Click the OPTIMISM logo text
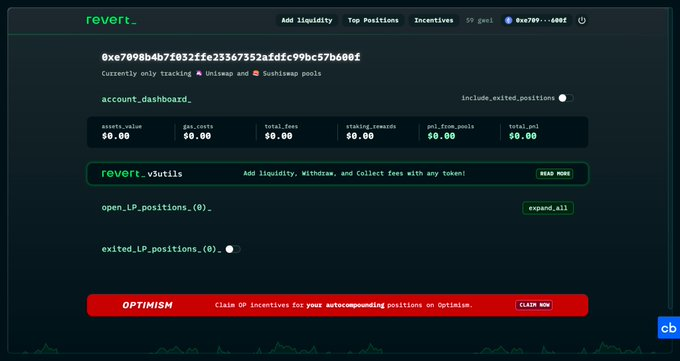The height and width of the screenshot is (361, 680). pyautogui.click(x=147, y=305)
